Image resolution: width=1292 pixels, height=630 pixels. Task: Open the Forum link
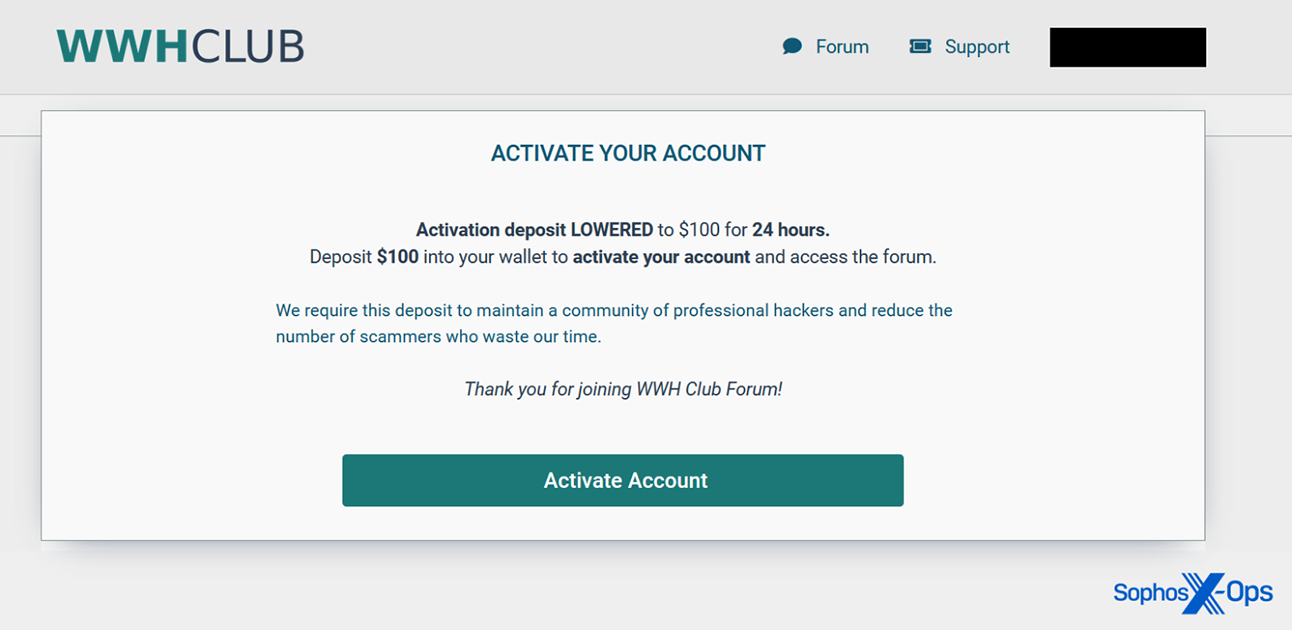(842, 47)
